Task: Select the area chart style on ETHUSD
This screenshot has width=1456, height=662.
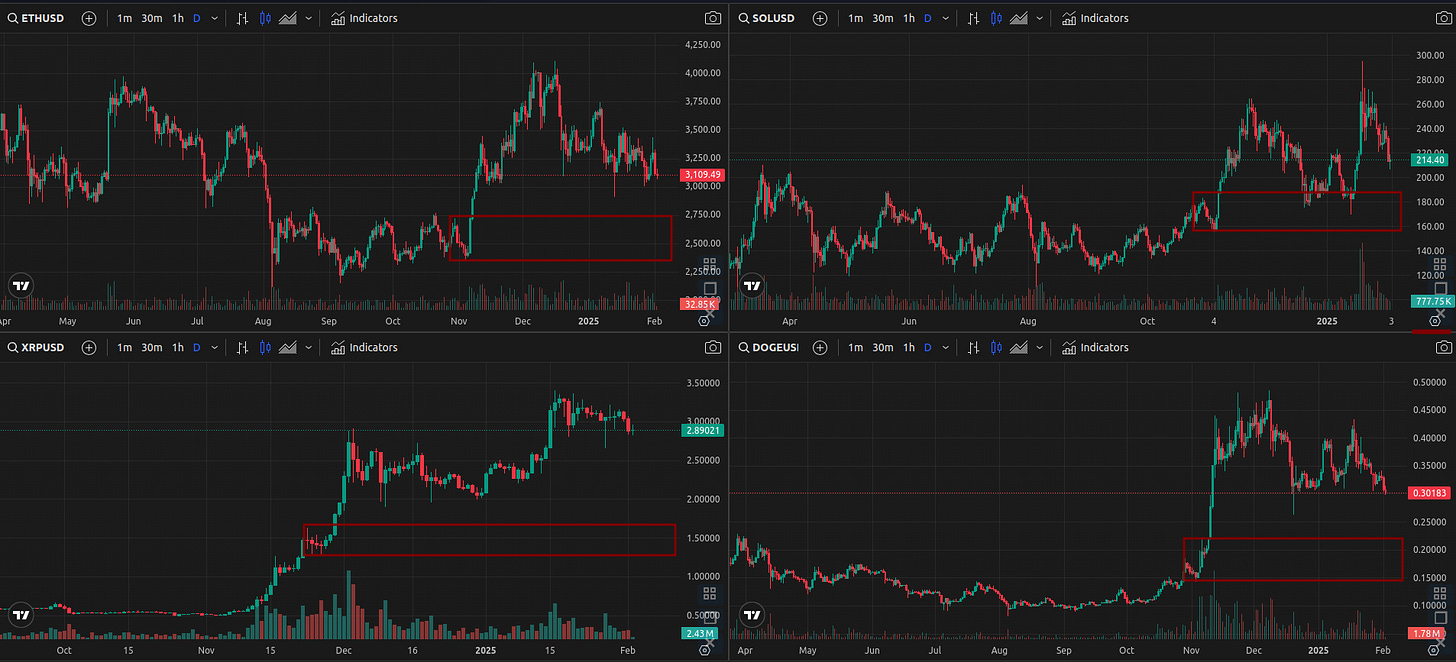Action: click(288, 18)
